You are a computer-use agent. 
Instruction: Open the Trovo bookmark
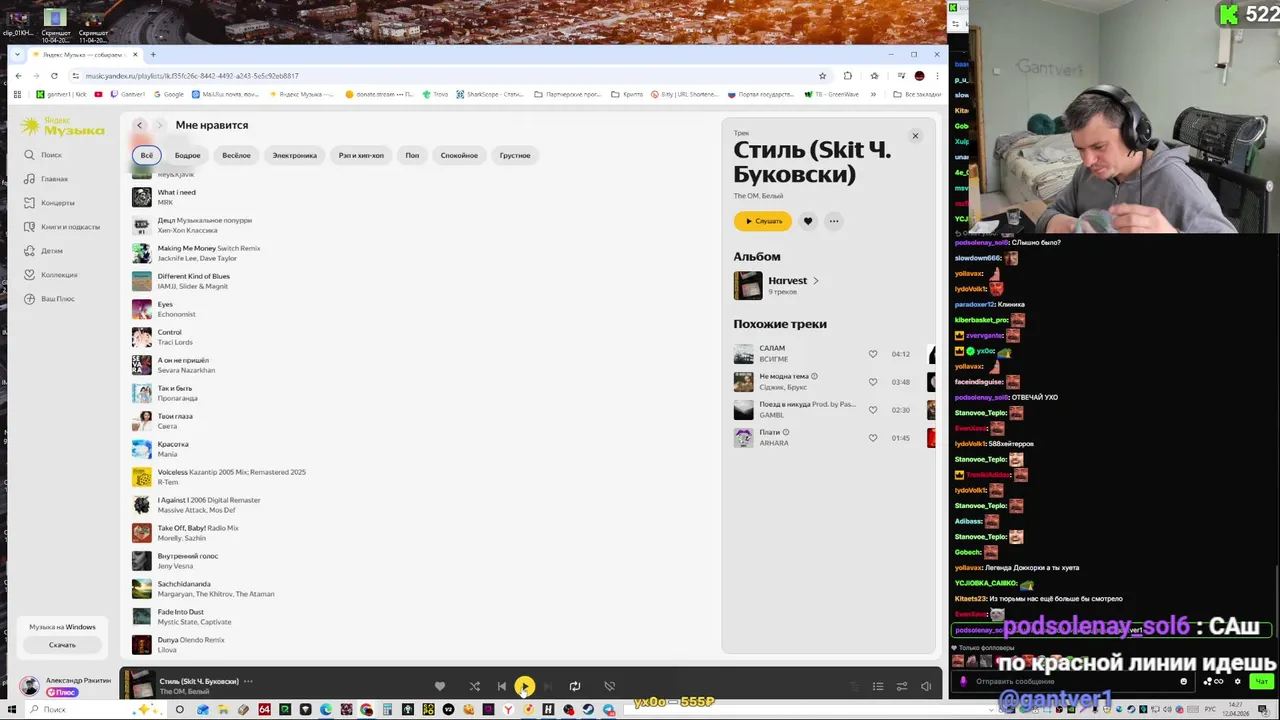[x=435, y=94]
